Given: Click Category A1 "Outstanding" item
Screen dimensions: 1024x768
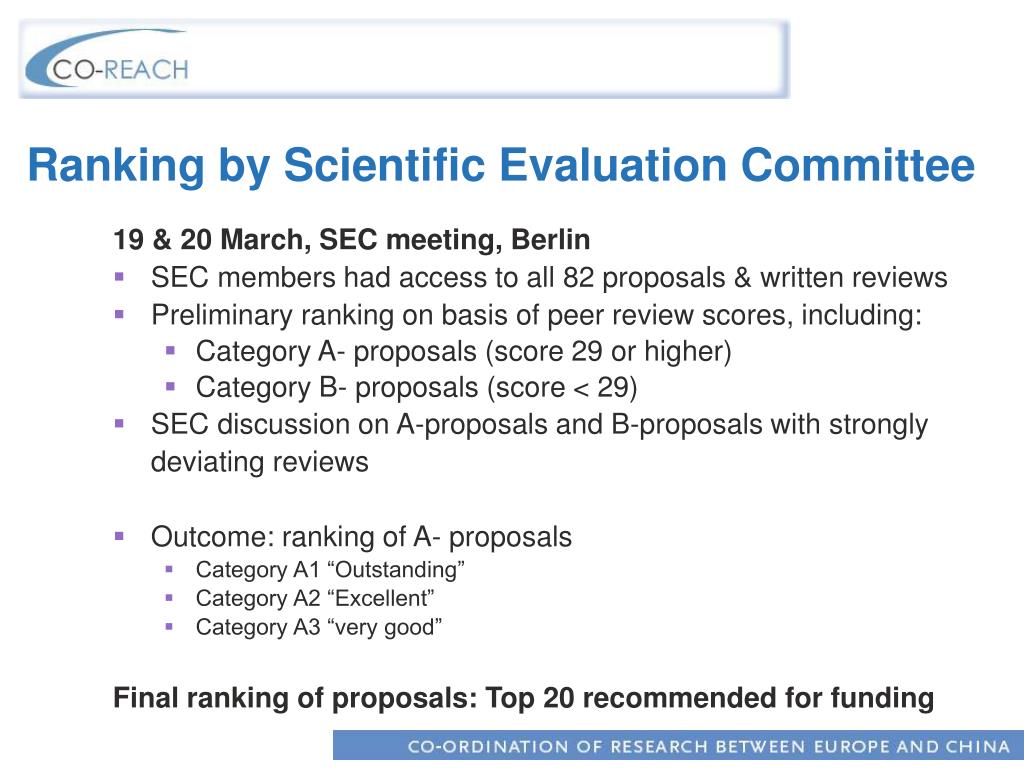Looking at the screenshot, I should pyautogui.click(x=330, y=569).
